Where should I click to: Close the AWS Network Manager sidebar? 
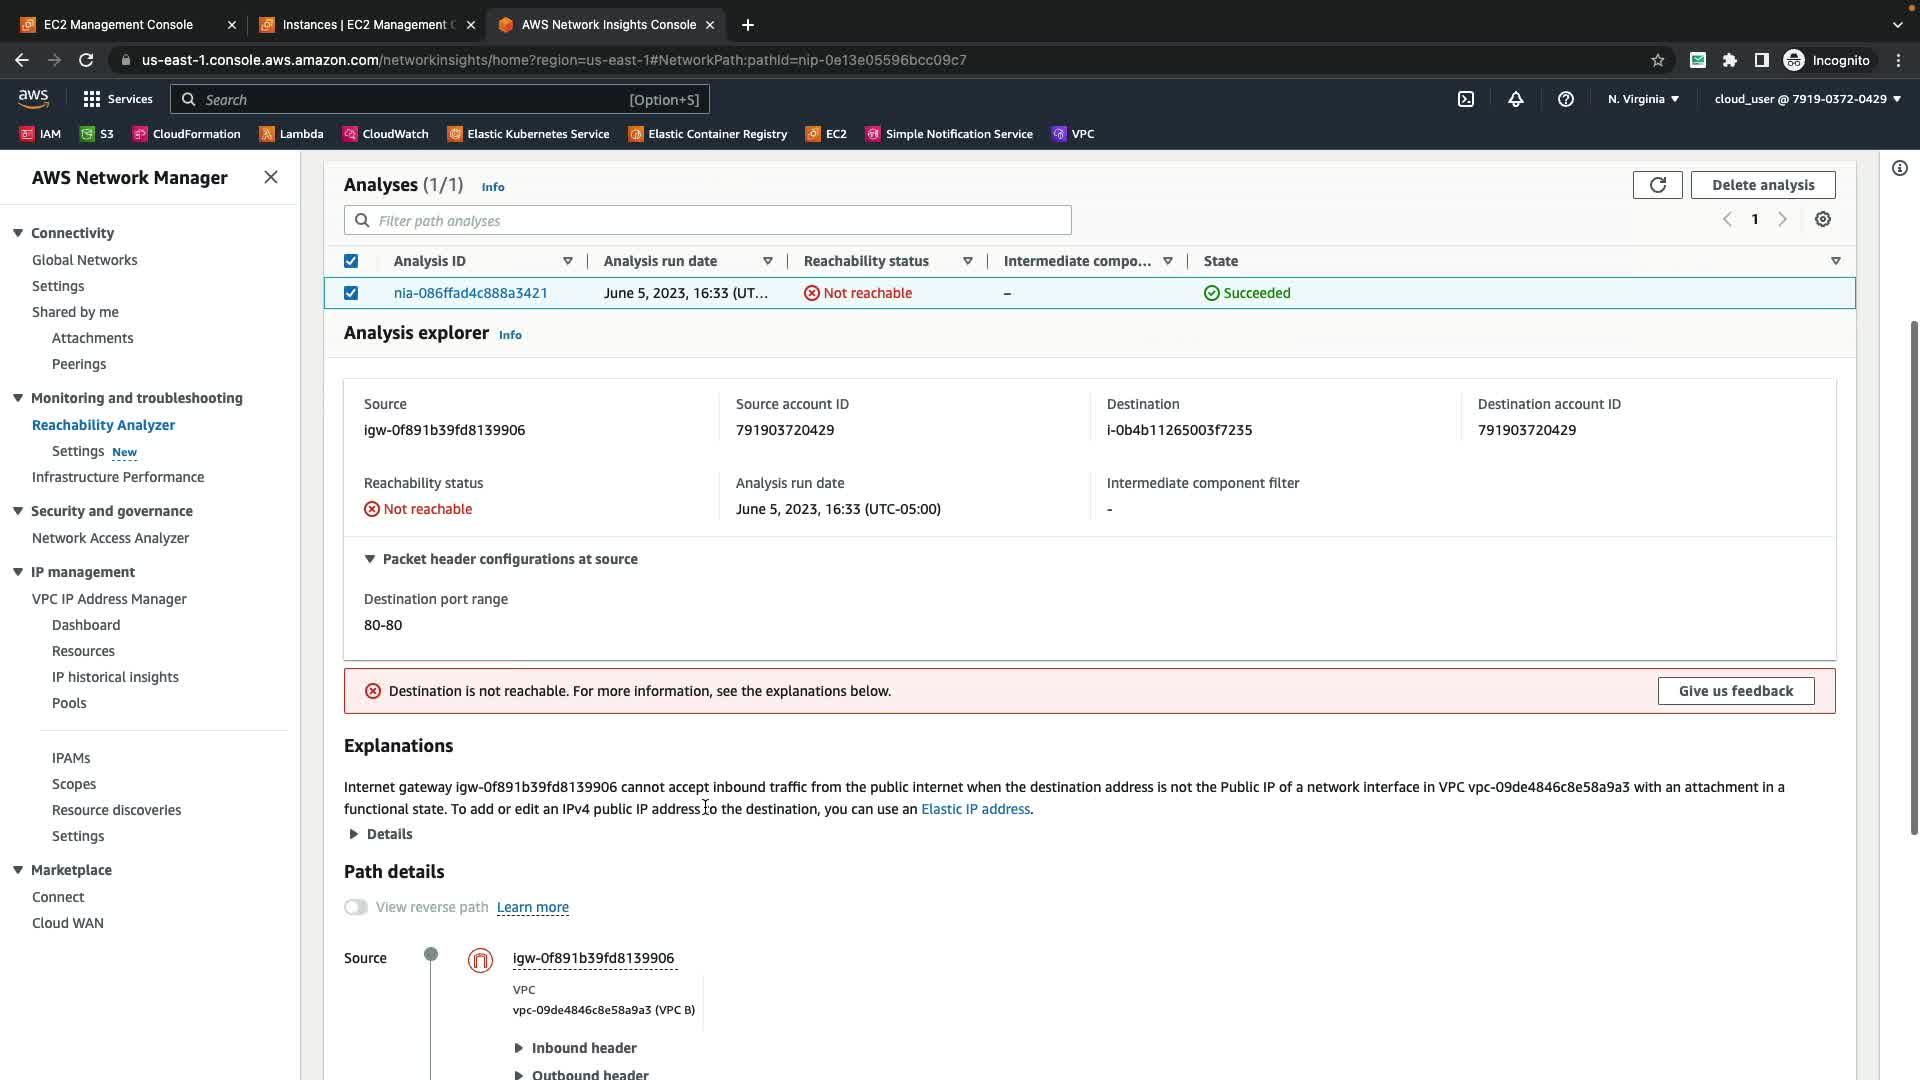(x=271, y=177)
